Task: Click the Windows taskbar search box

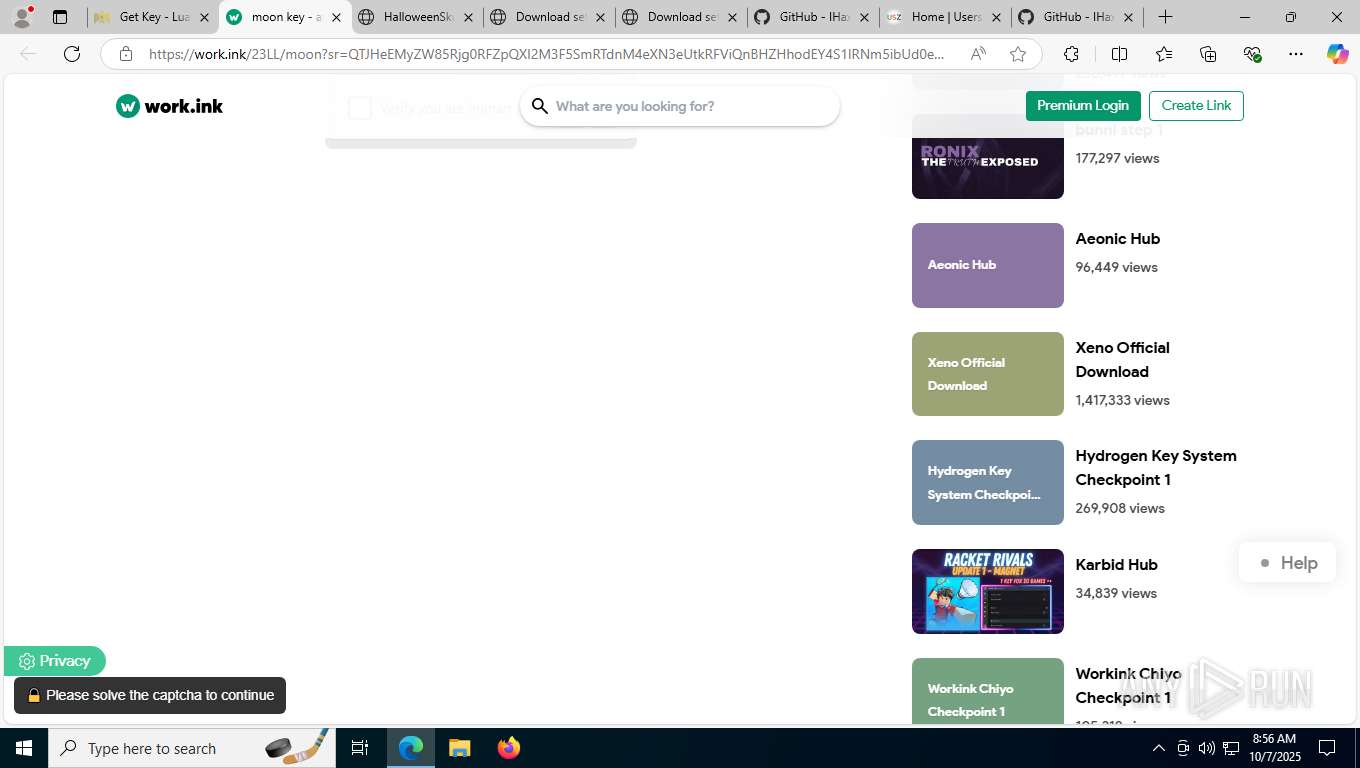Action: pyautogui.click(x=190, y=748)
